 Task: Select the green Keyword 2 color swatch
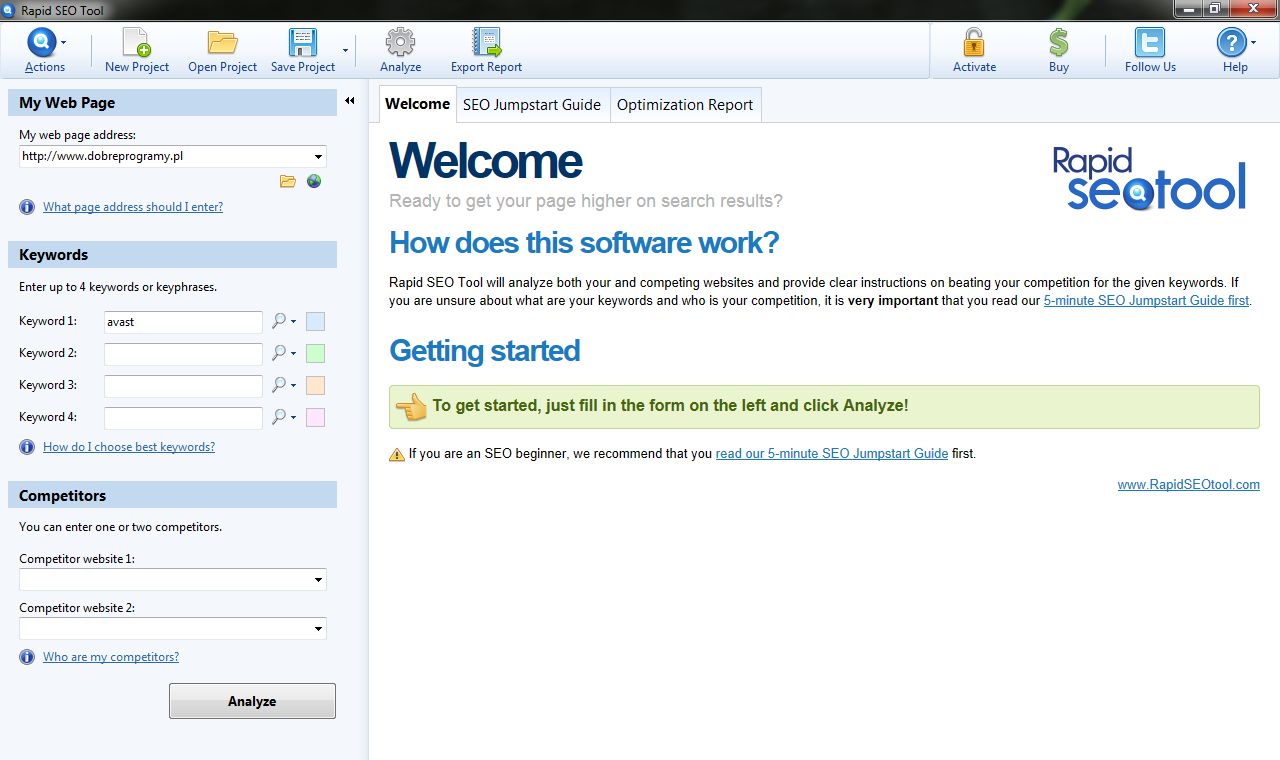click(315, 354)
